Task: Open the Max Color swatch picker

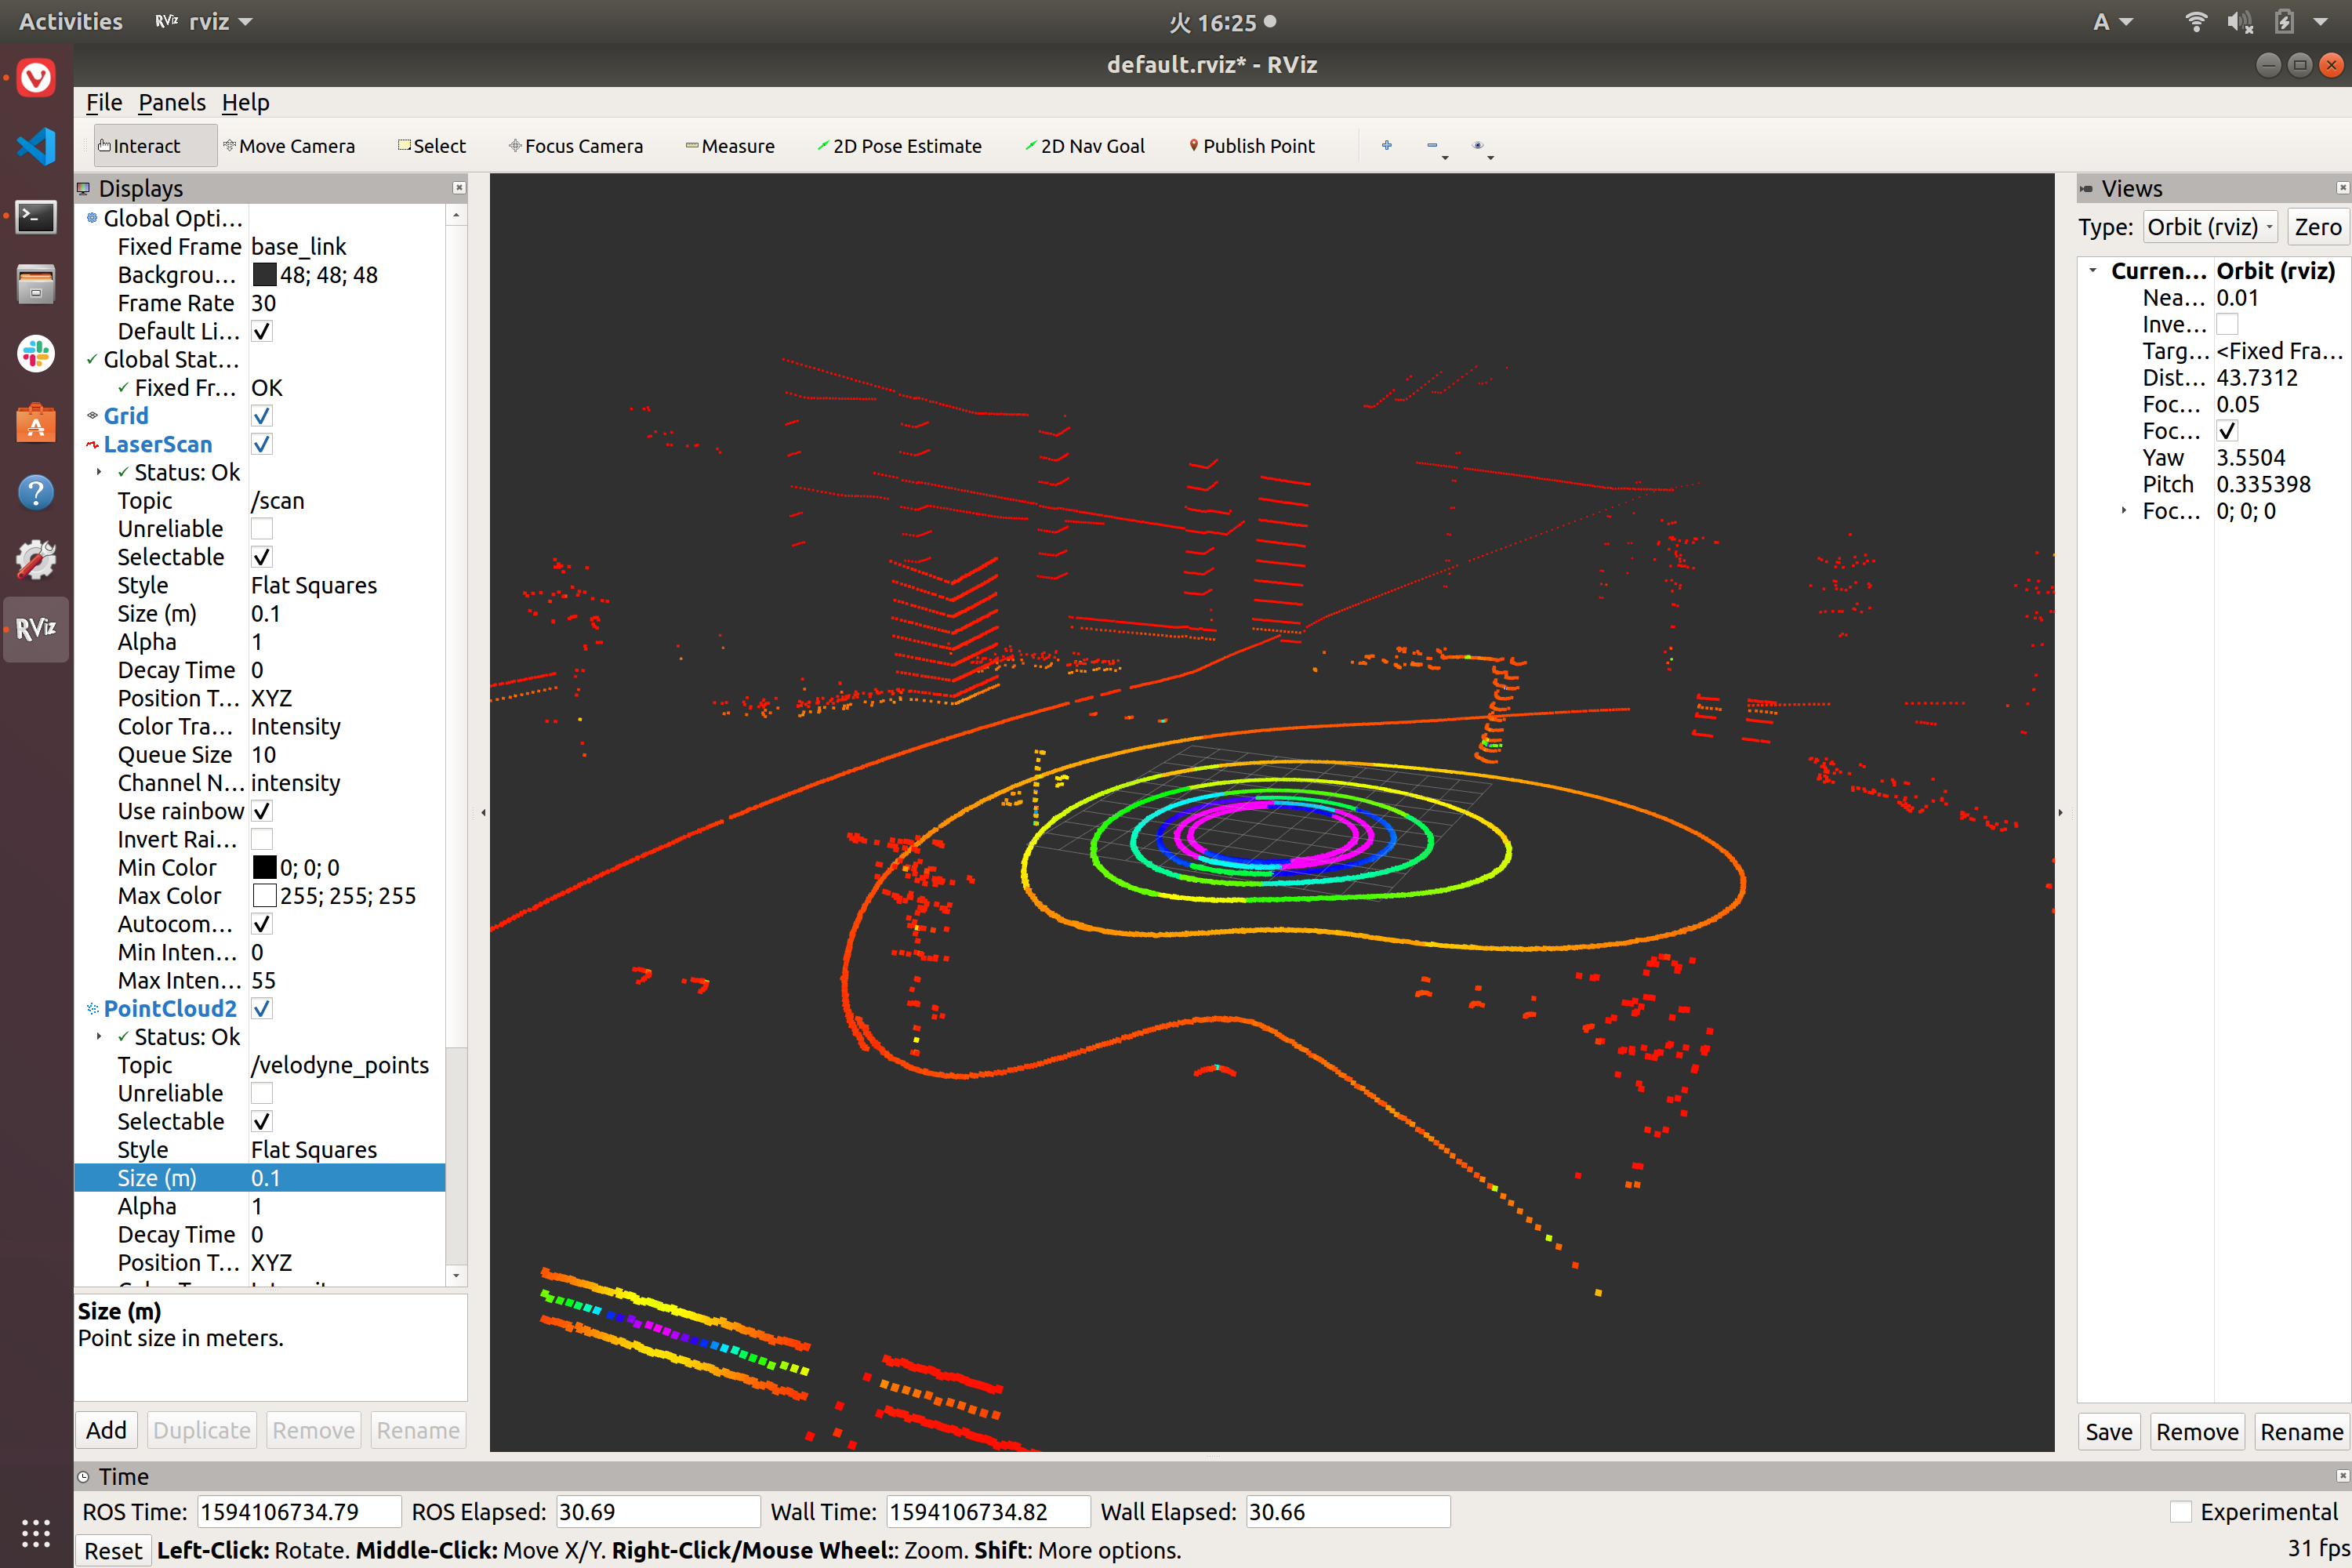Action: 264,895
